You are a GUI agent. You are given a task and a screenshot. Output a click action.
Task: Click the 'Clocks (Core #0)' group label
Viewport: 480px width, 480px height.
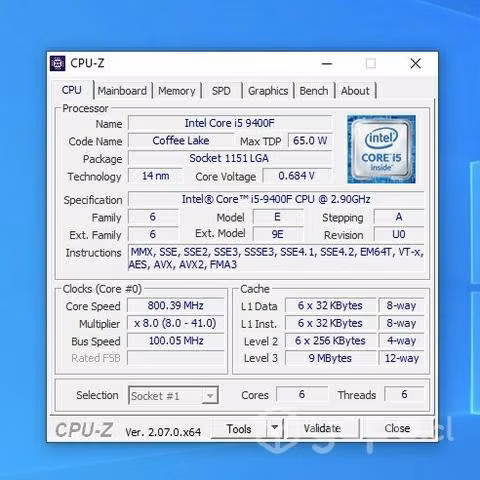pyautogui.click(x=102, y=289)
